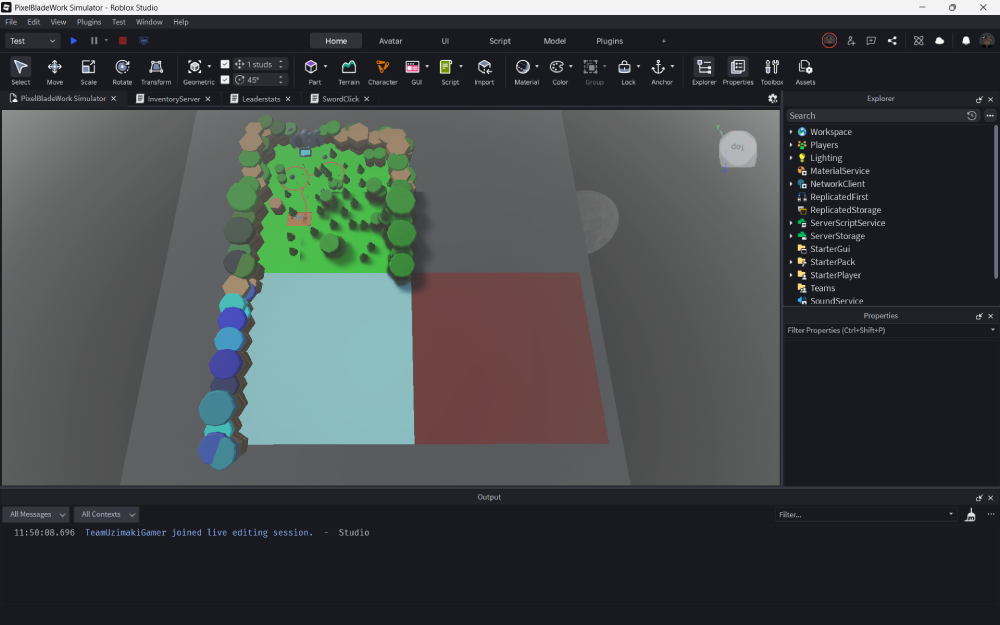Switch to the Model ribbon tab
The image size is (1000, 625).
pyautogui.click(x=554, y=41)
